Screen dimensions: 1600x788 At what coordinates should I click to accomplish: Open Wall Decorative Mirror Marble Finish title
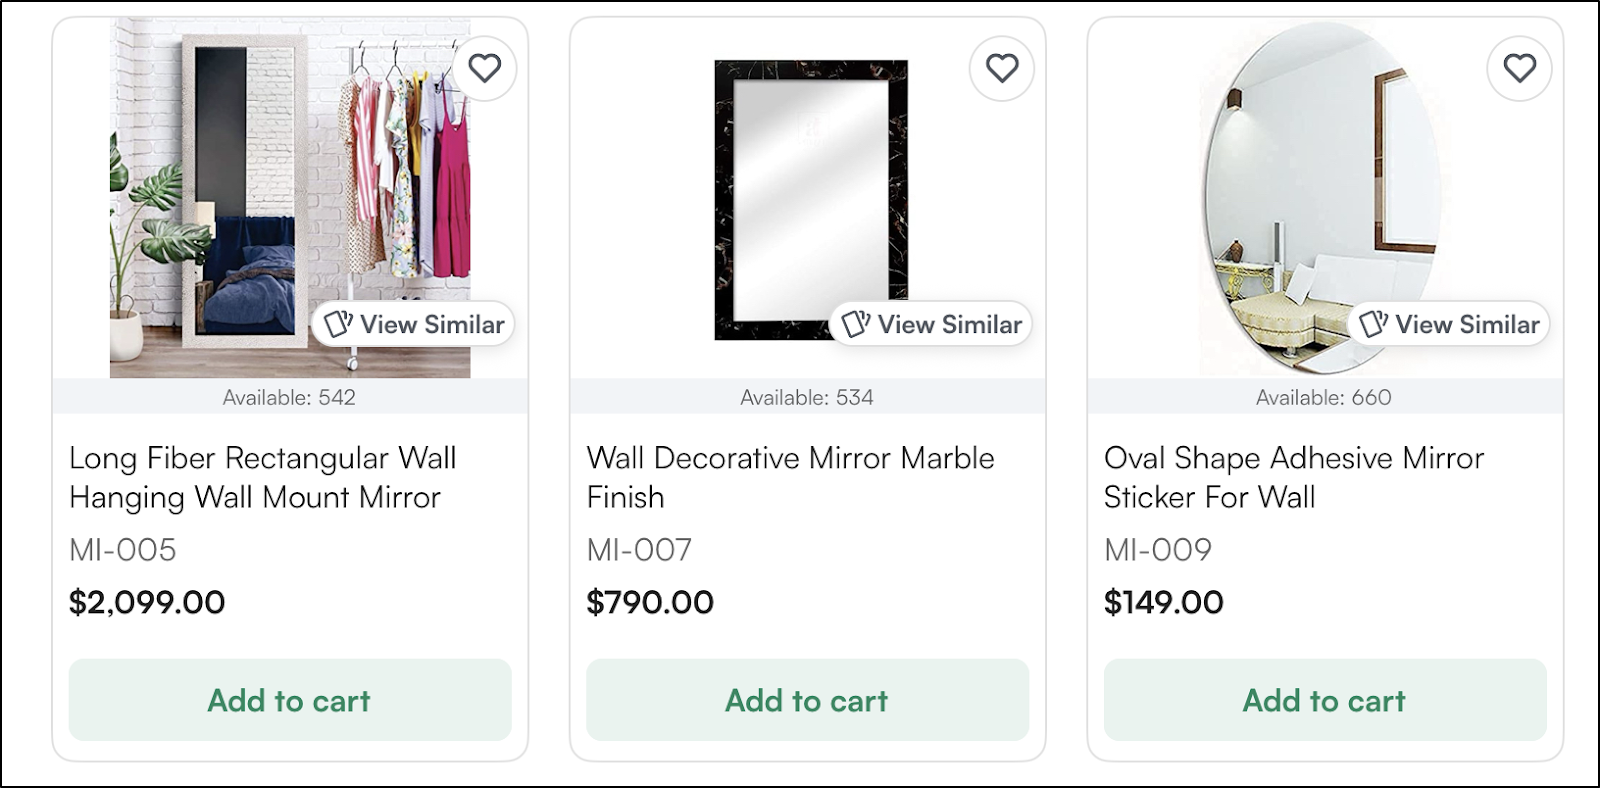point(790,478)
